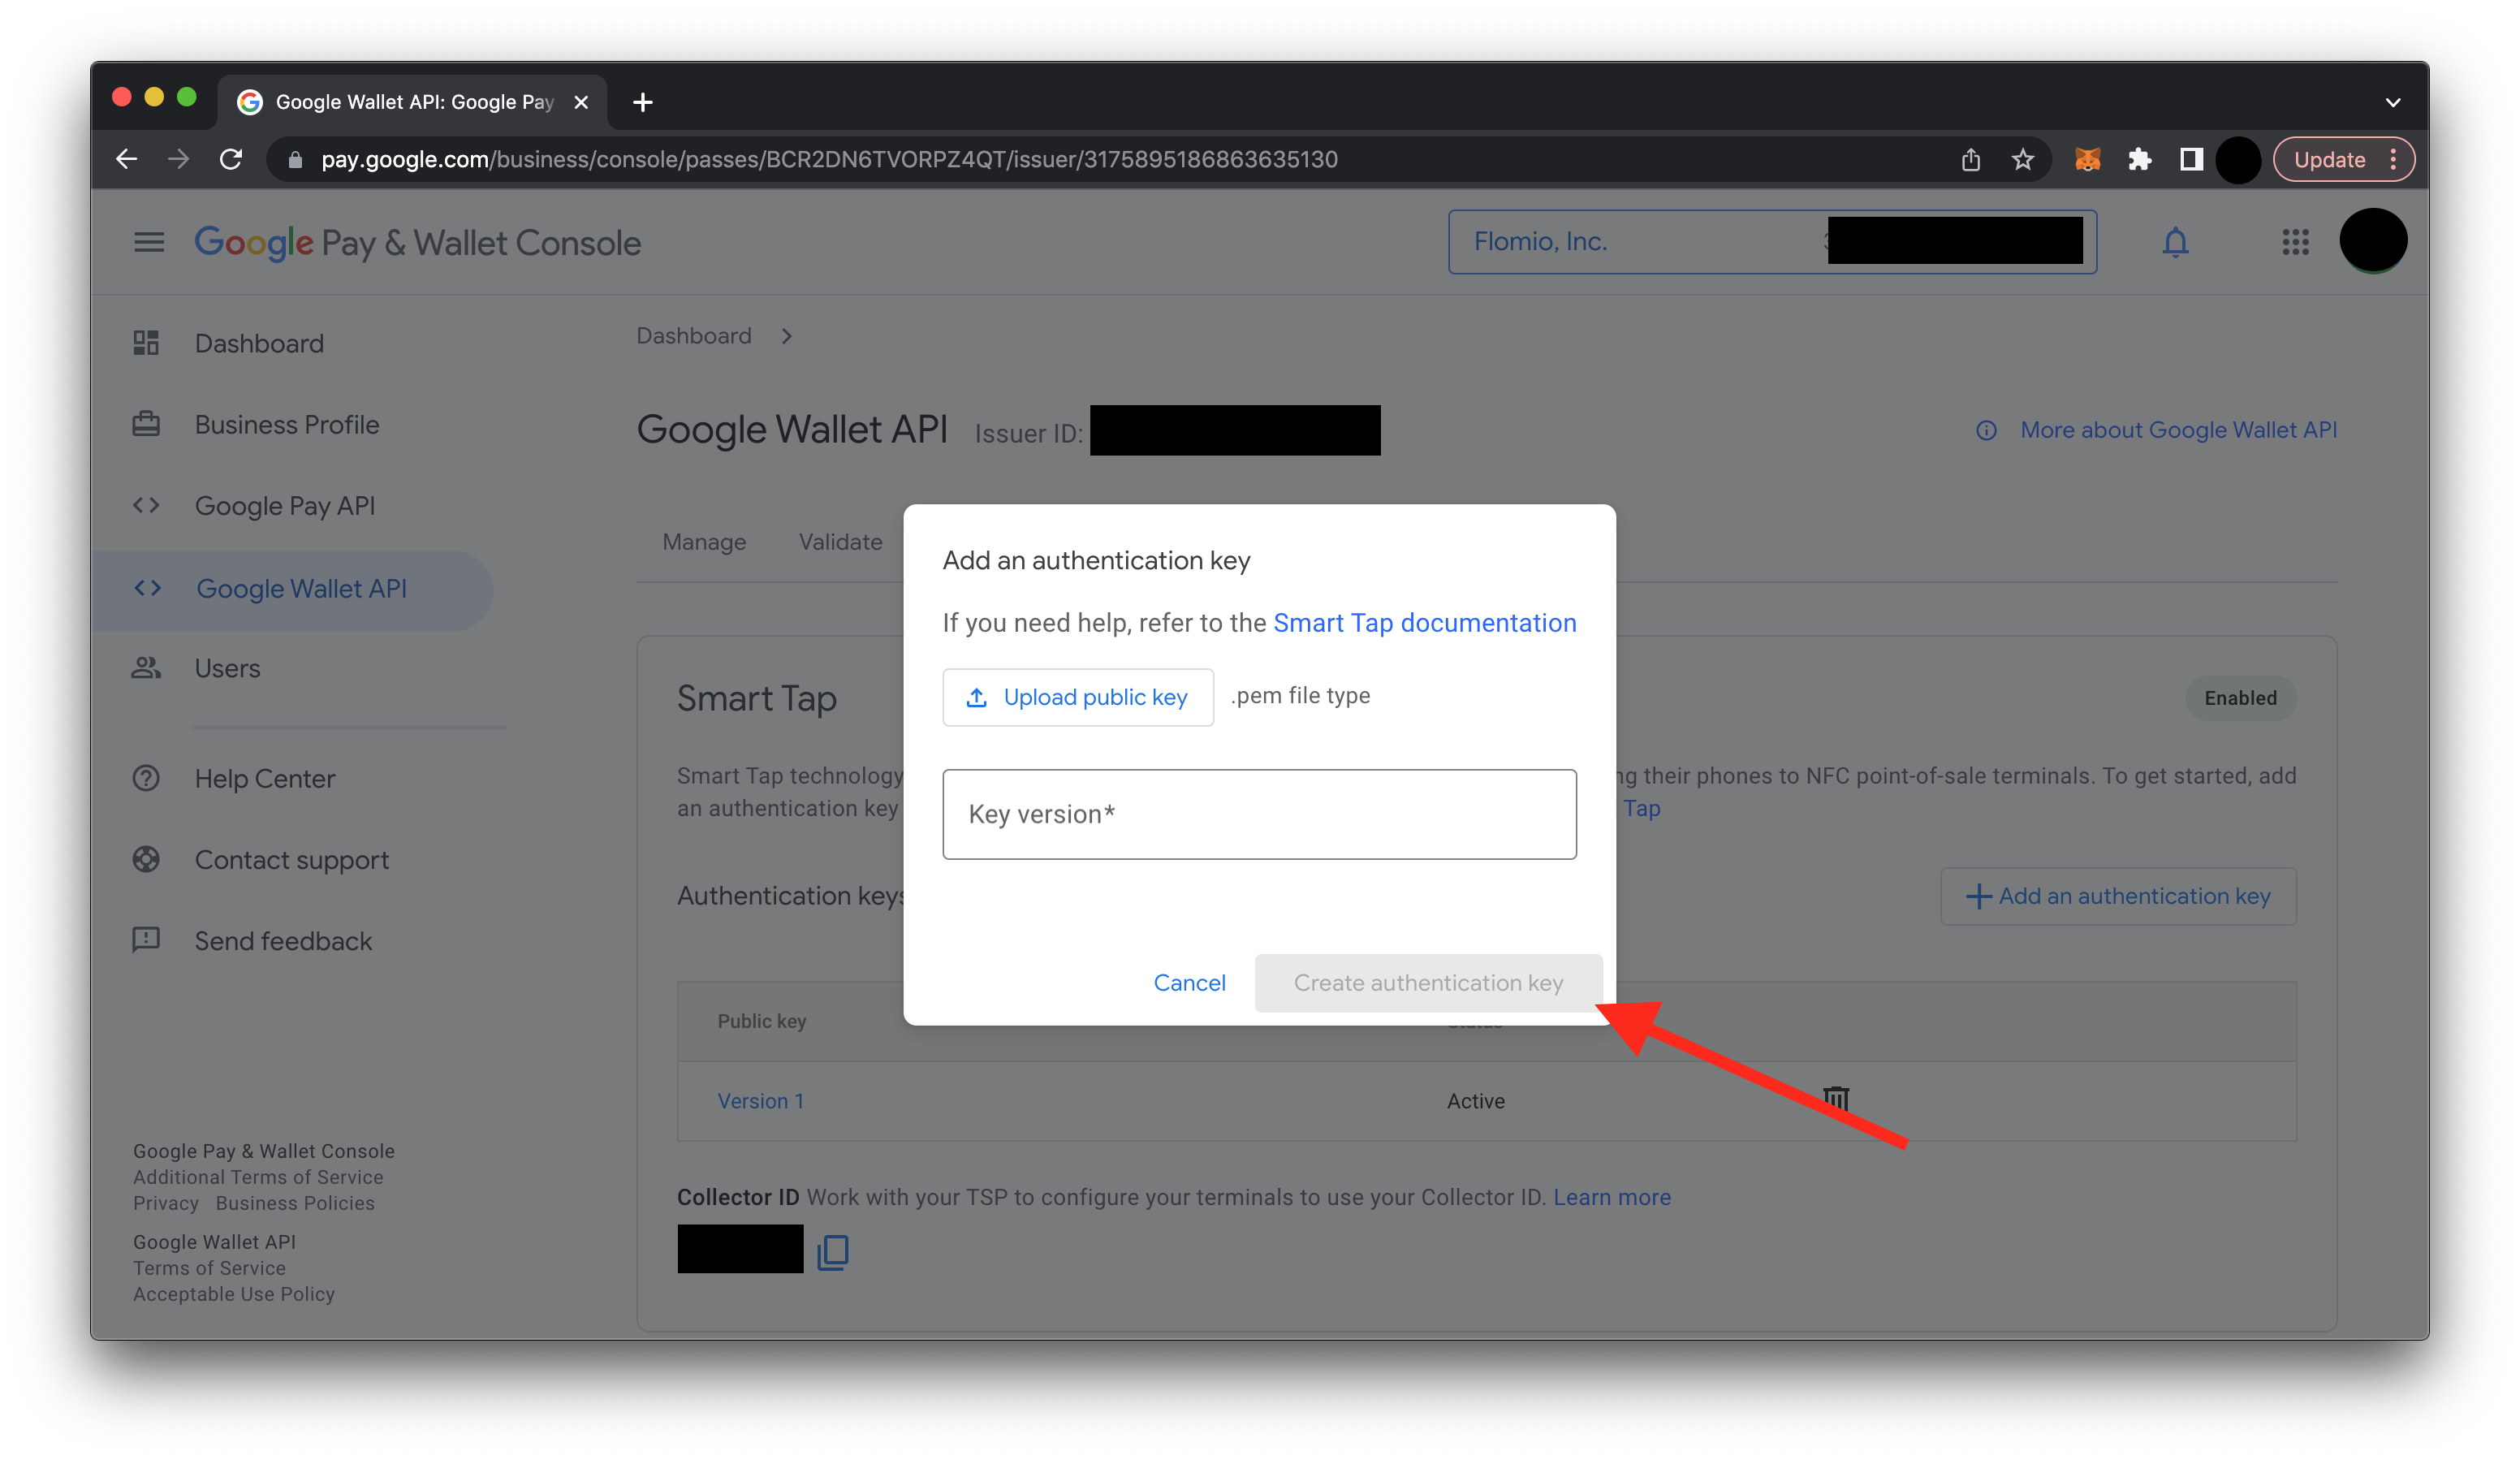
Task: Click the Business Profile sidebar icon
Action: click(153, 422)
